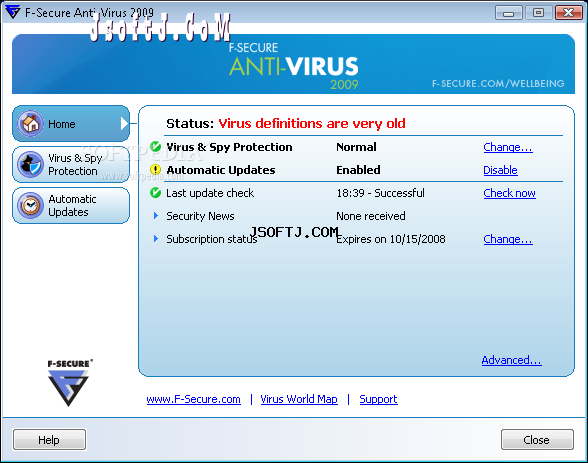
Task: Open the www.F-Secure.com link
Action: click(194, 399)
